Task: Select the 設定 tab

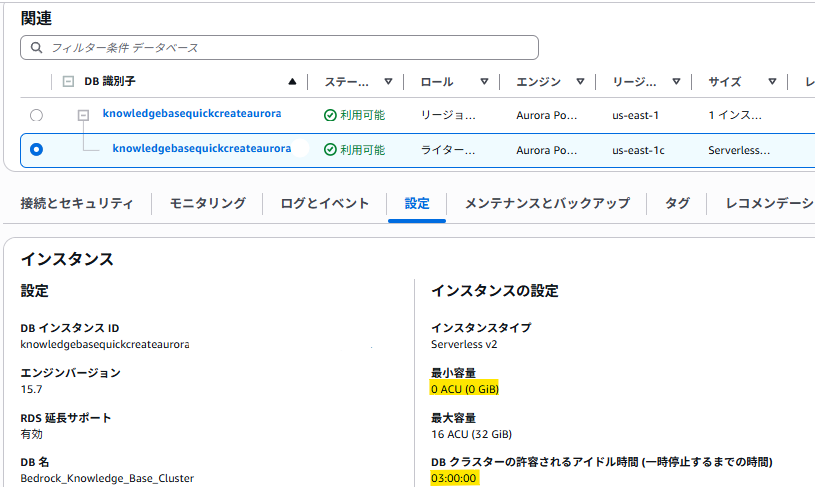Action: coord(417,203)
